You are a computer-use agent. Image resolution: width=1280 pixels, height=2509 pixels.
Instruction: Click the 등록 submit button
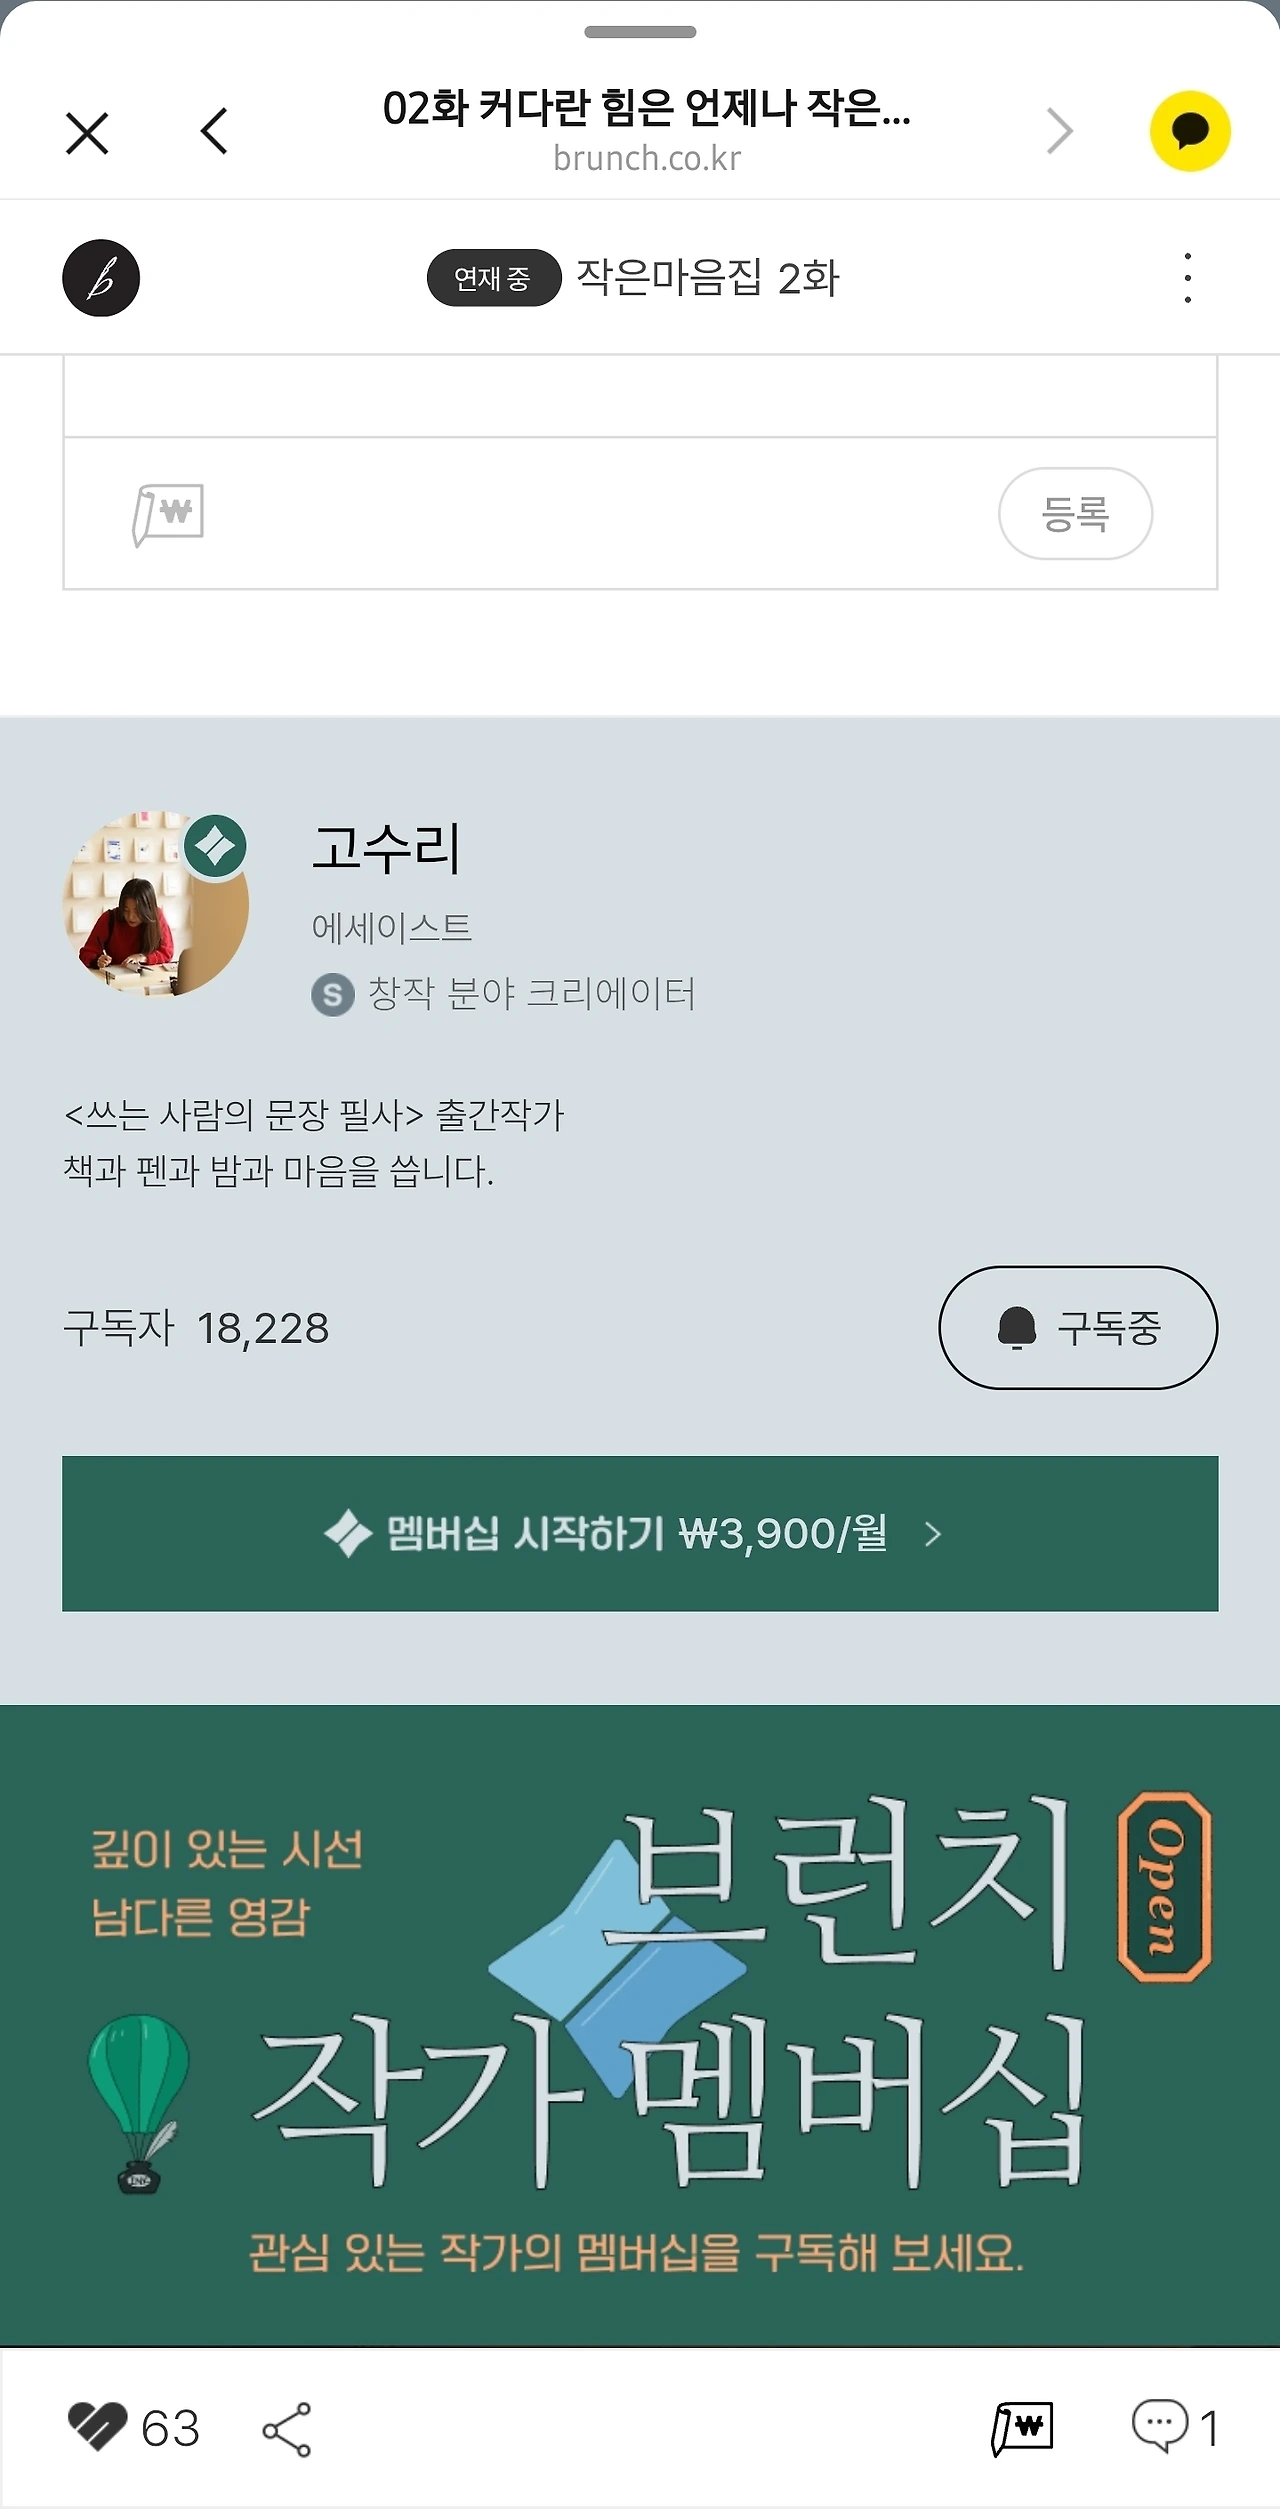(1075, 514)
